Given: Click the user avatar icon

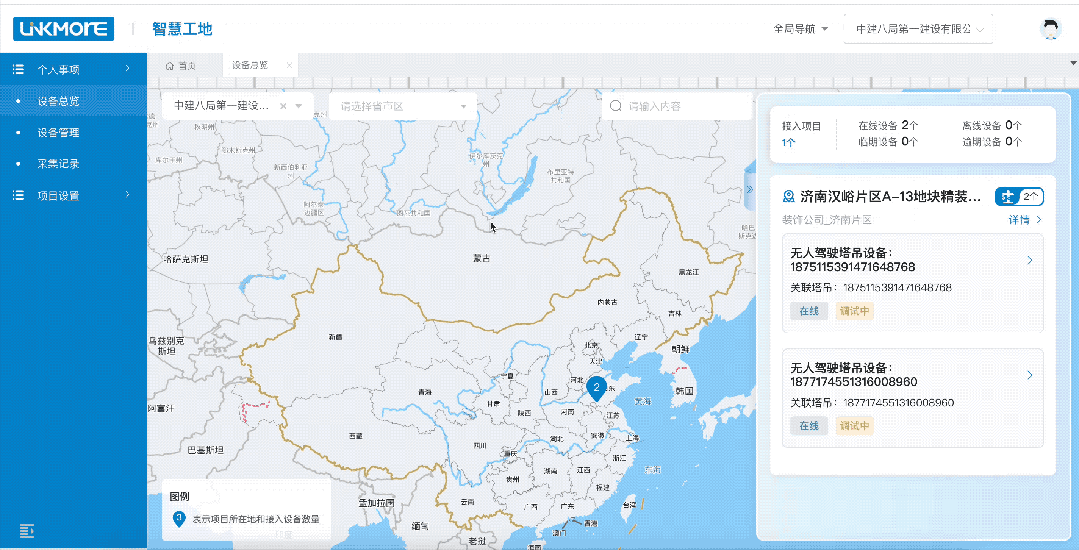Looking at the screenshot, I should [x=1049, y=29].
